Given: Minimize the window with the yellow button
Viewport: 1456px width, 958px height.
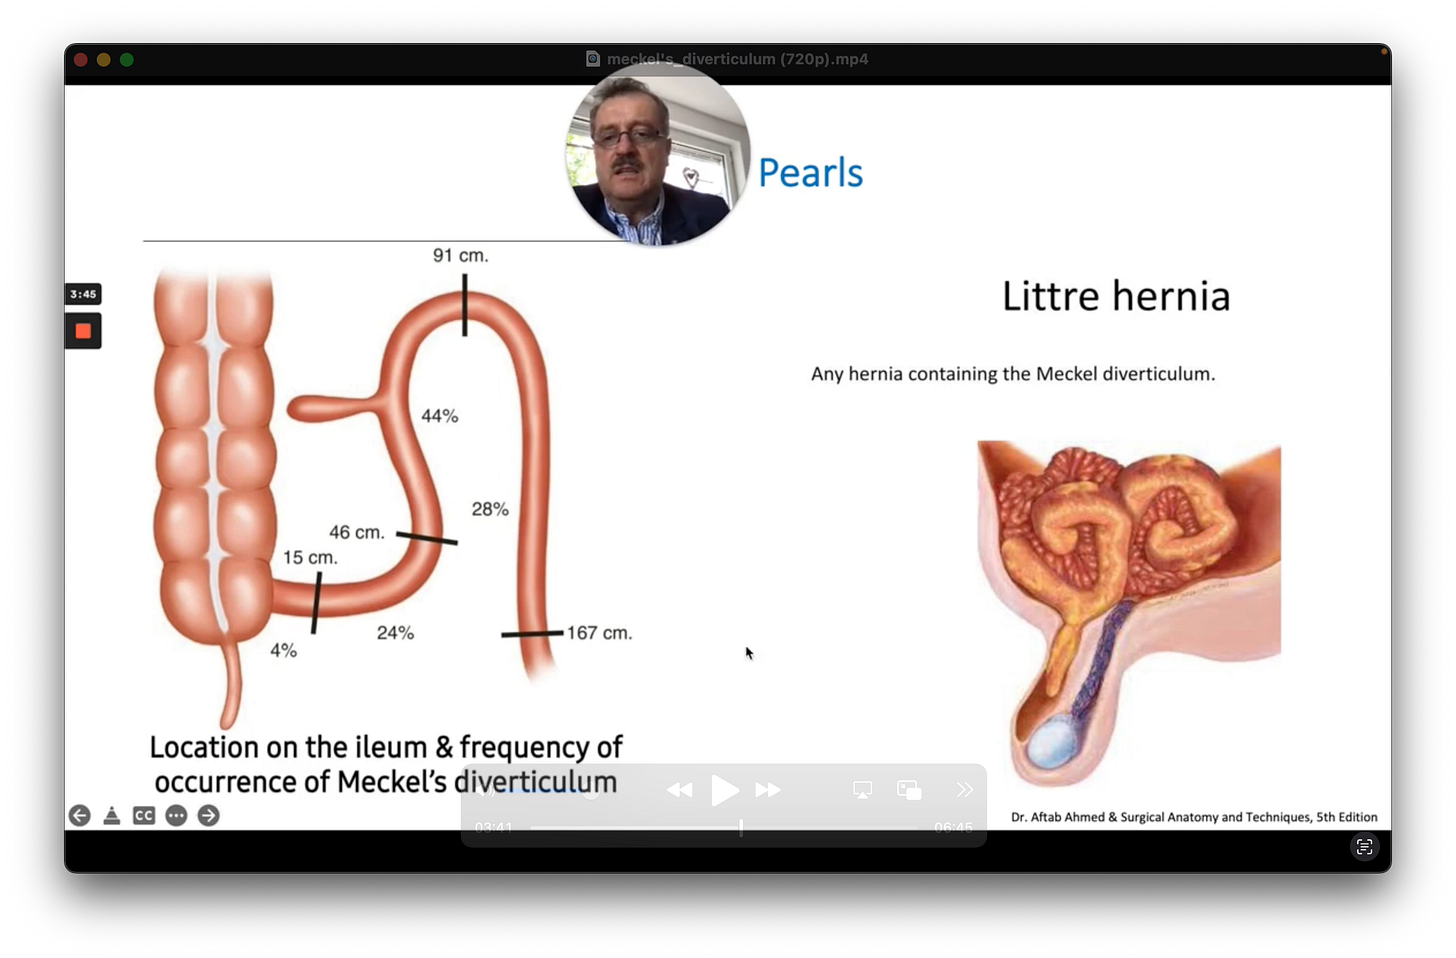Looking at the screenshot, I should 104,60.
